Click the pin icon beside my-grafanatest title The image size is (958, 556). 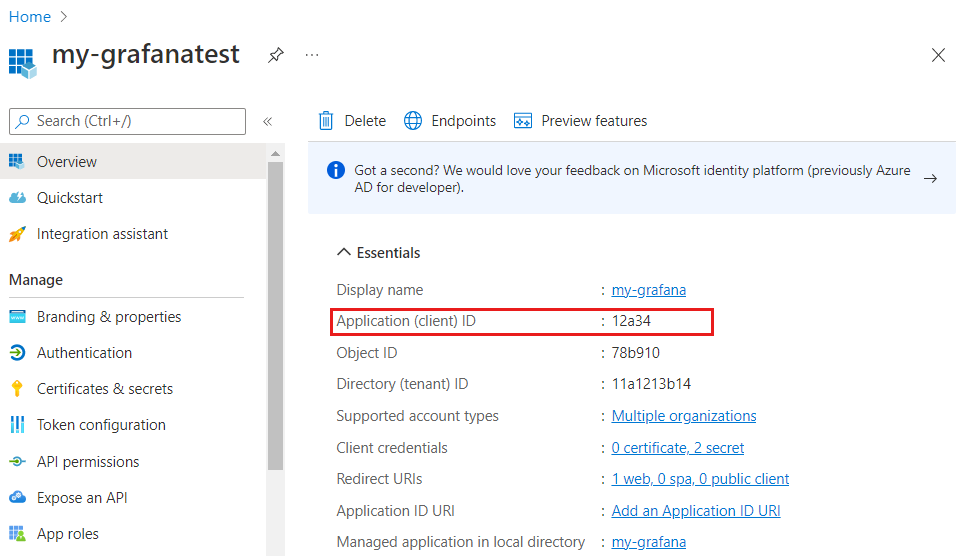(275, 55)
